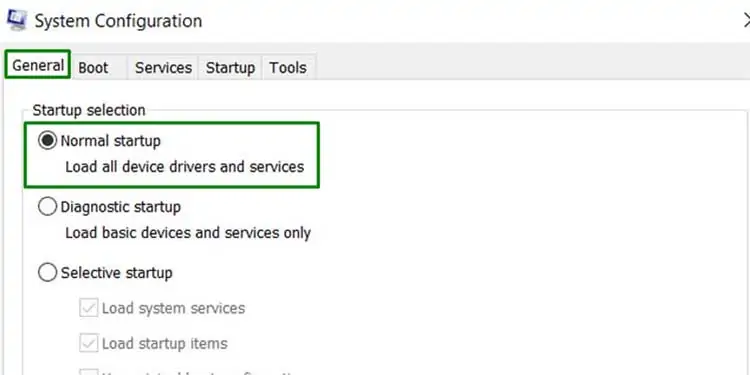750x375 pixels.
Task: Open the Boot tab
Action: pos(93,67)
